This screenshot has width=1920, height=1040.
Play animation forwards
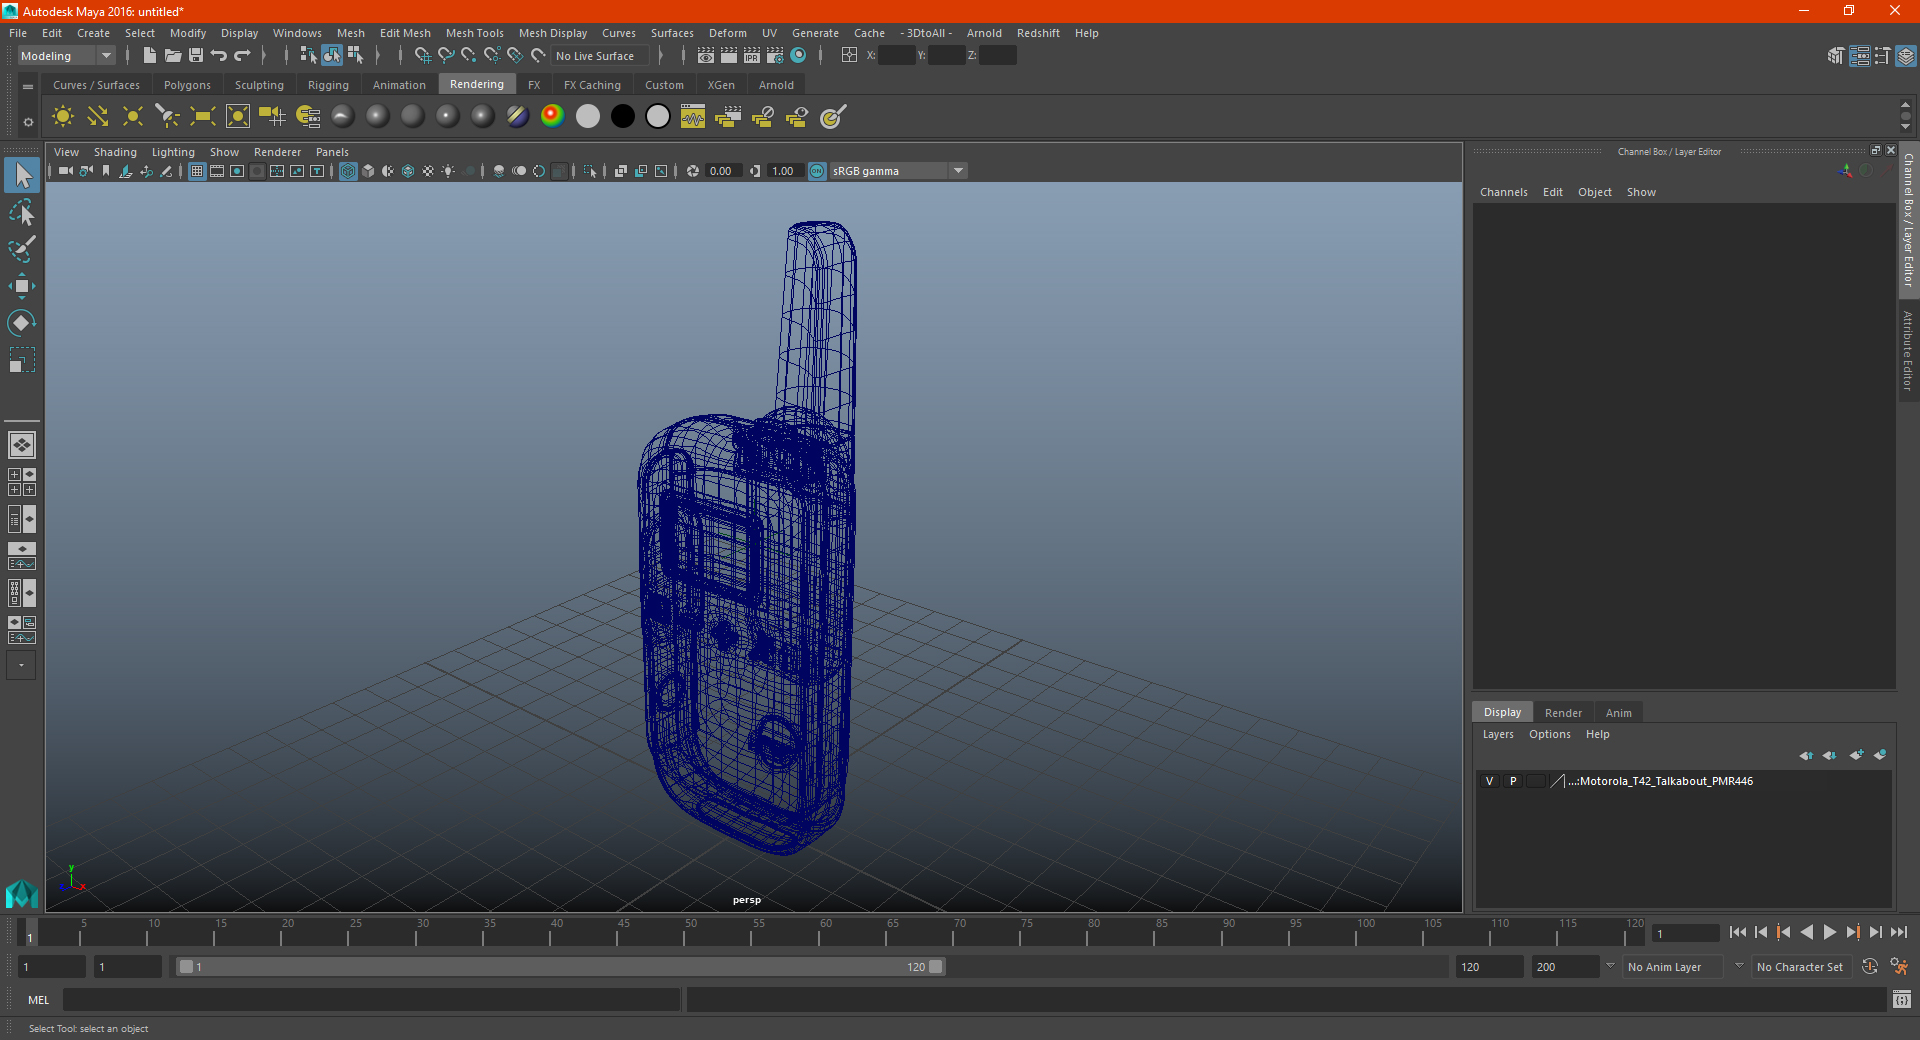click(x=1829, y=932)
